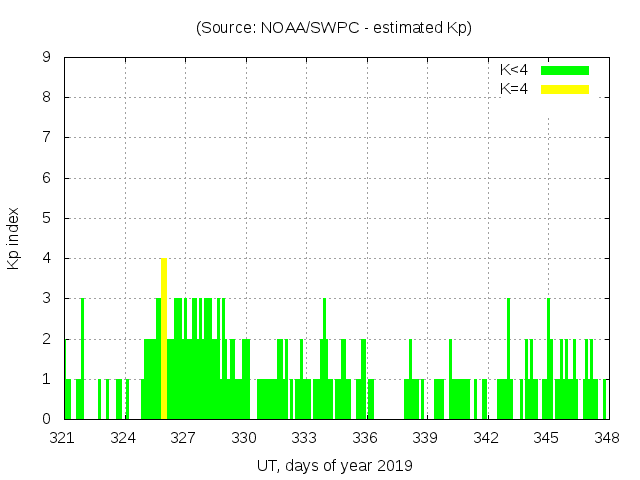
Task: Select the K<4 legend label text
Action: pos(514,70)
